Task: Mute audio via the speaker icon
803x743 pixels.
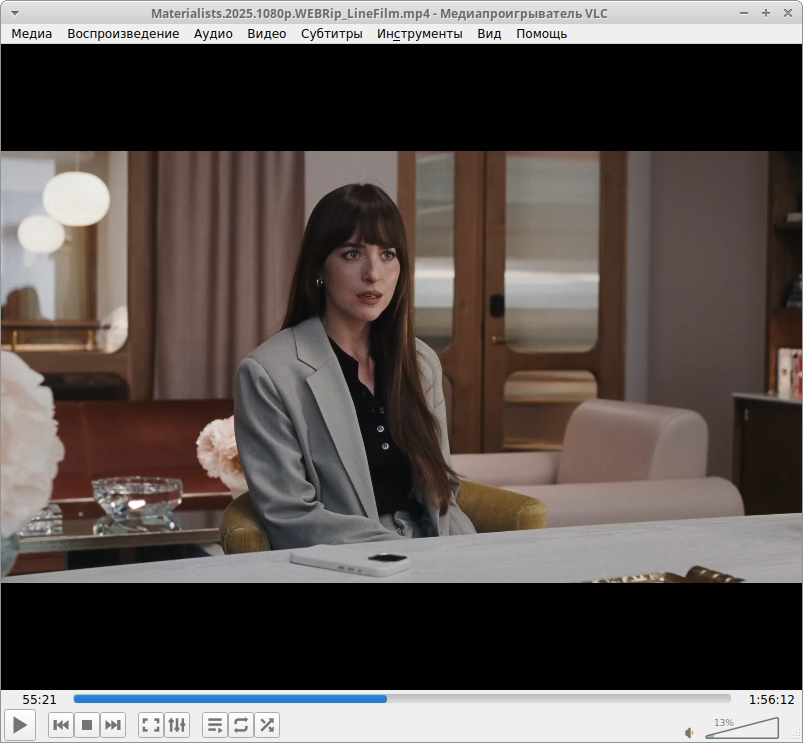Action: coord(689,733)
